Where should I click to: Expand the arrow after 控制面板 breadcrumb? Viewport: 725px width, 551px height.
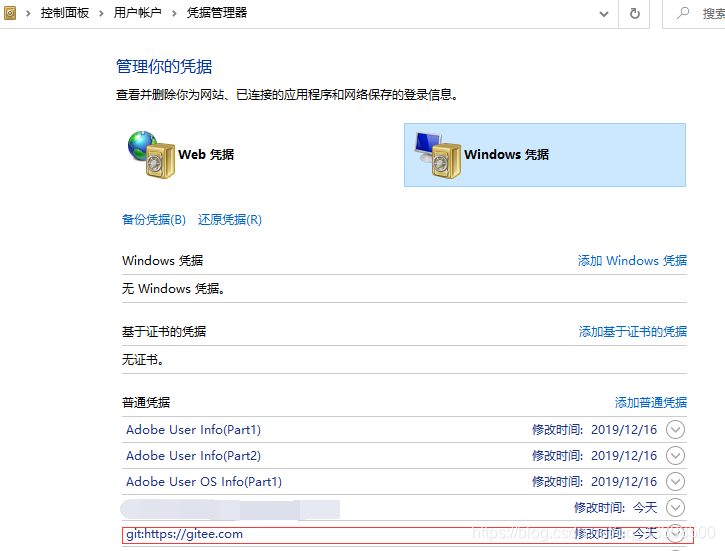pyautogui.click(x=101, y=13)
